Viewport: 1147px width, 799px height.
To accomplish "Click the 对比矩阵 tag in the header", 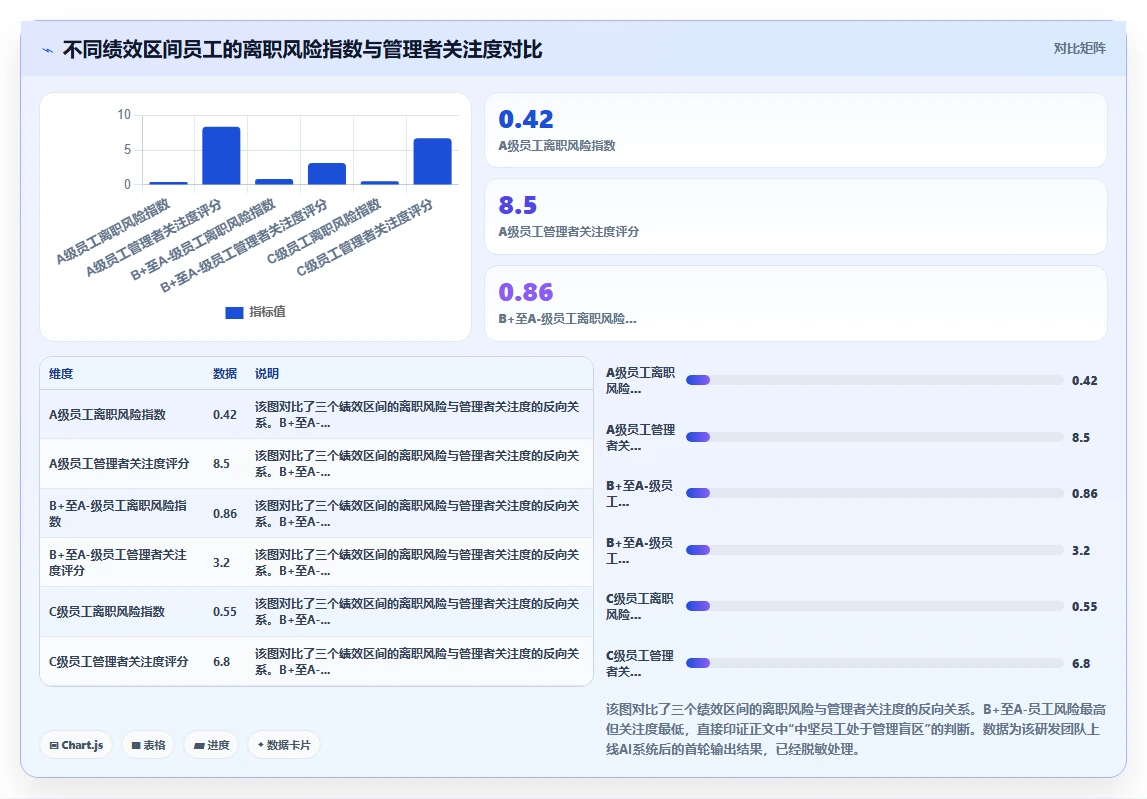I will 1079,48.
